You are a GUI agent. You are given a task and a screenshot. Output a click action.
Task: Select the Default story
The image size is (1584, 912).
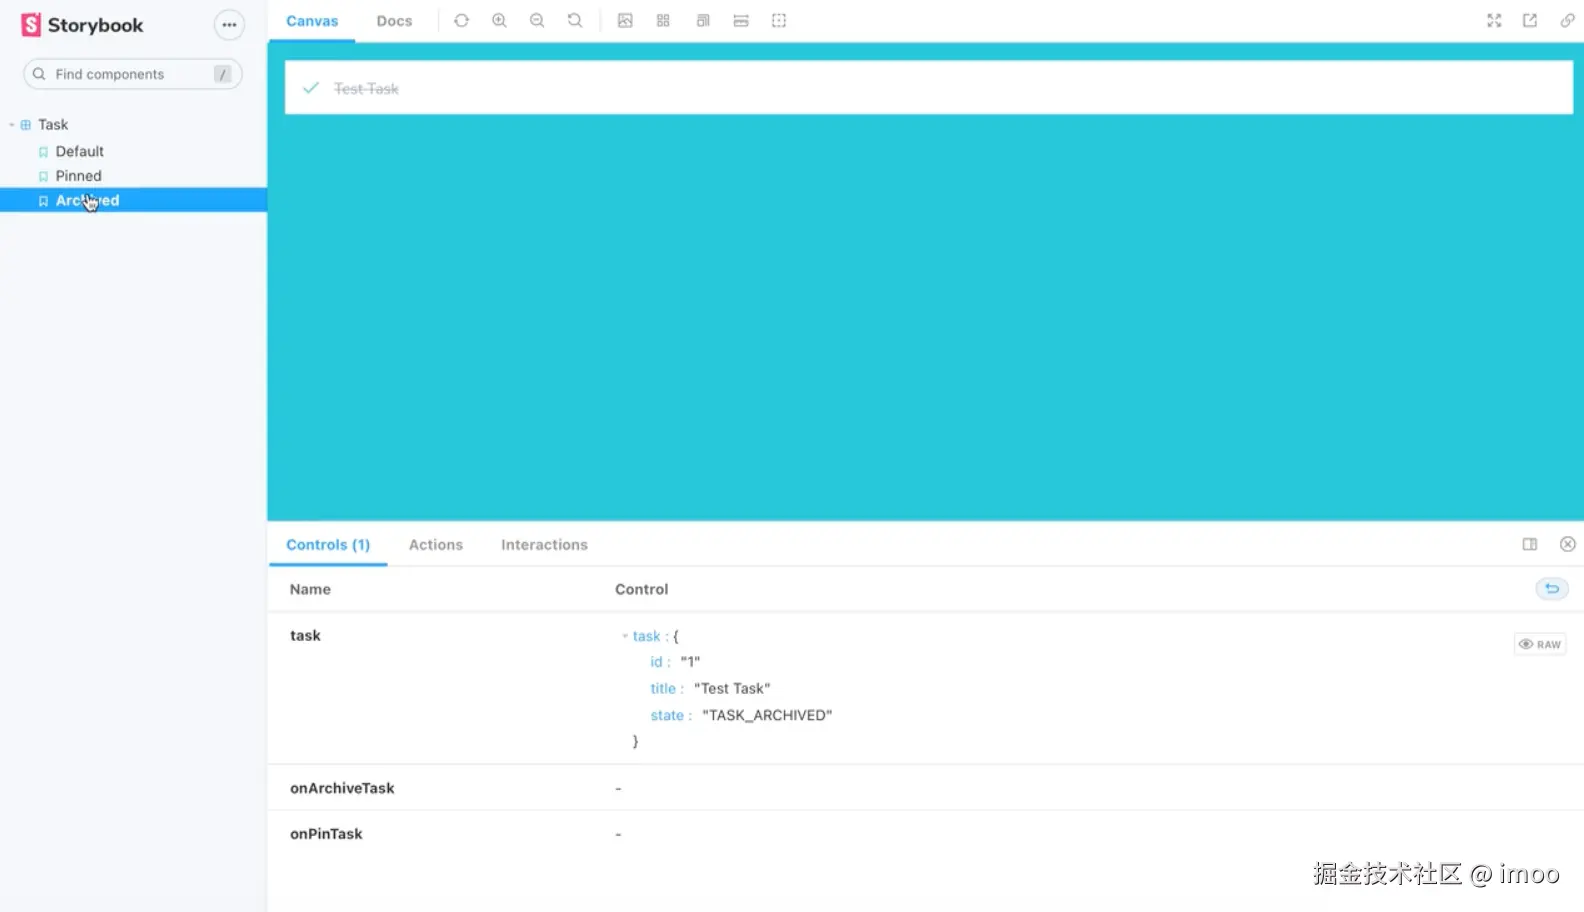[x=79, y=151]
